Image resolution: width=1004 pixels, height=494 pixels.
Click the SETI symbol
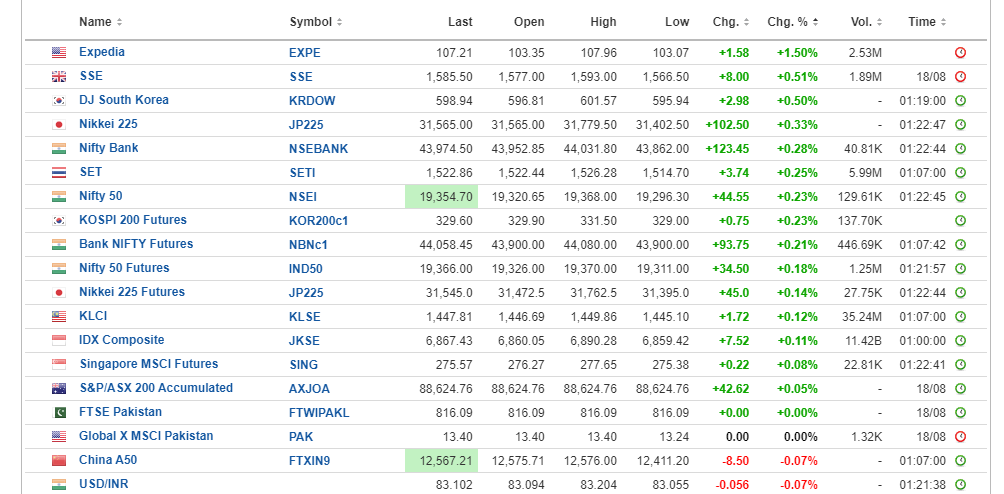tap(302, 173)
